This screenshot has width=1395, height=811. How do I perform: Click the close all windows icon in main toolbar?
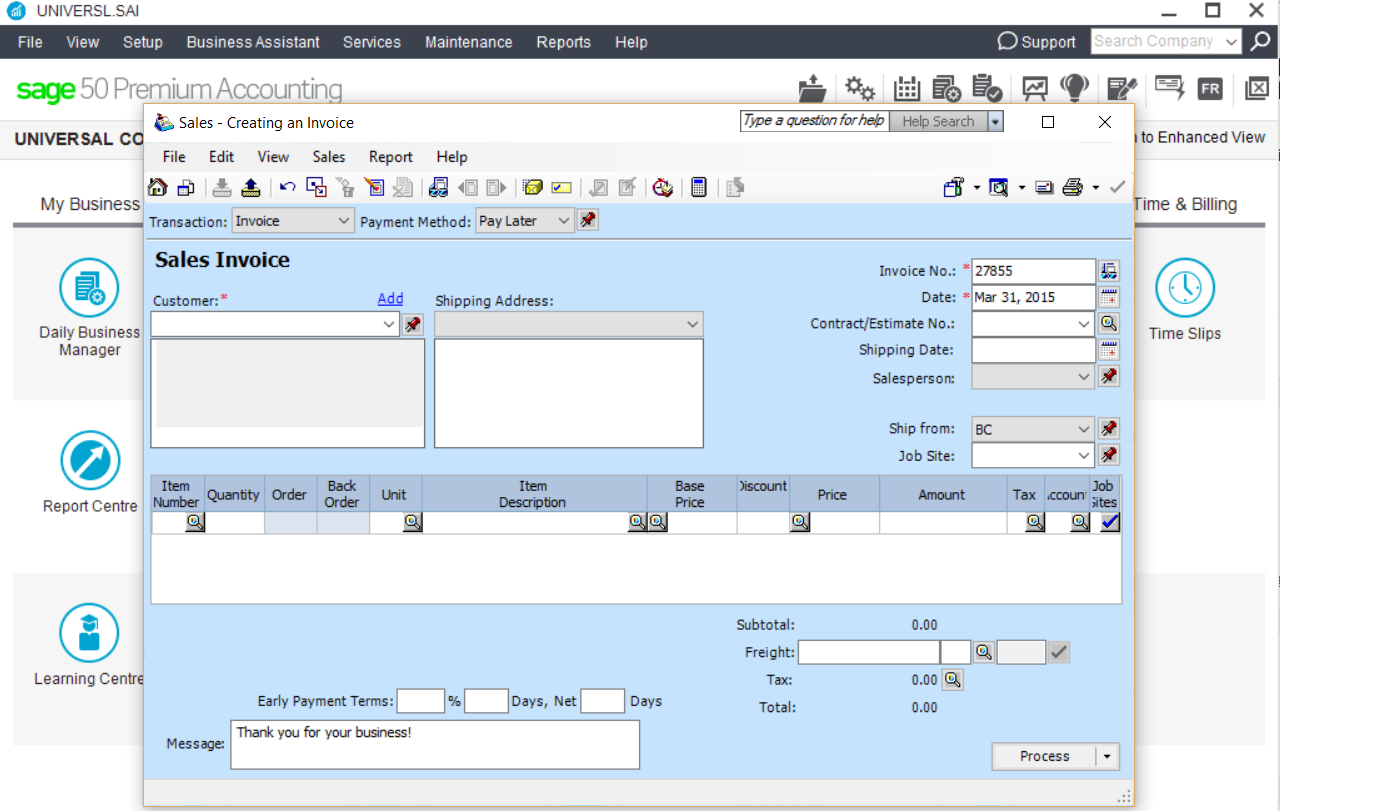click(x=1257, y=88)
